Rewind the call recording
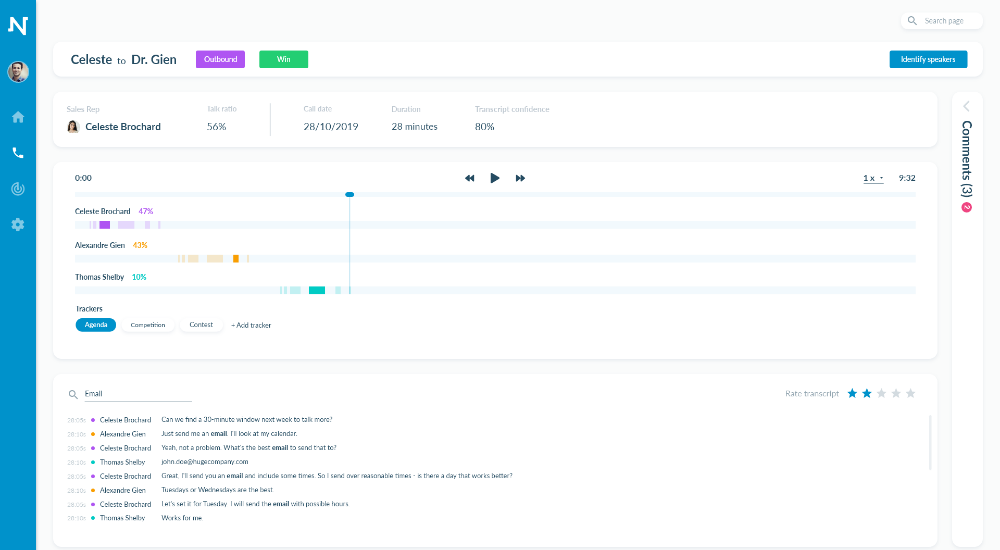This screenshot has width=1000, height=550. (470, 178)
